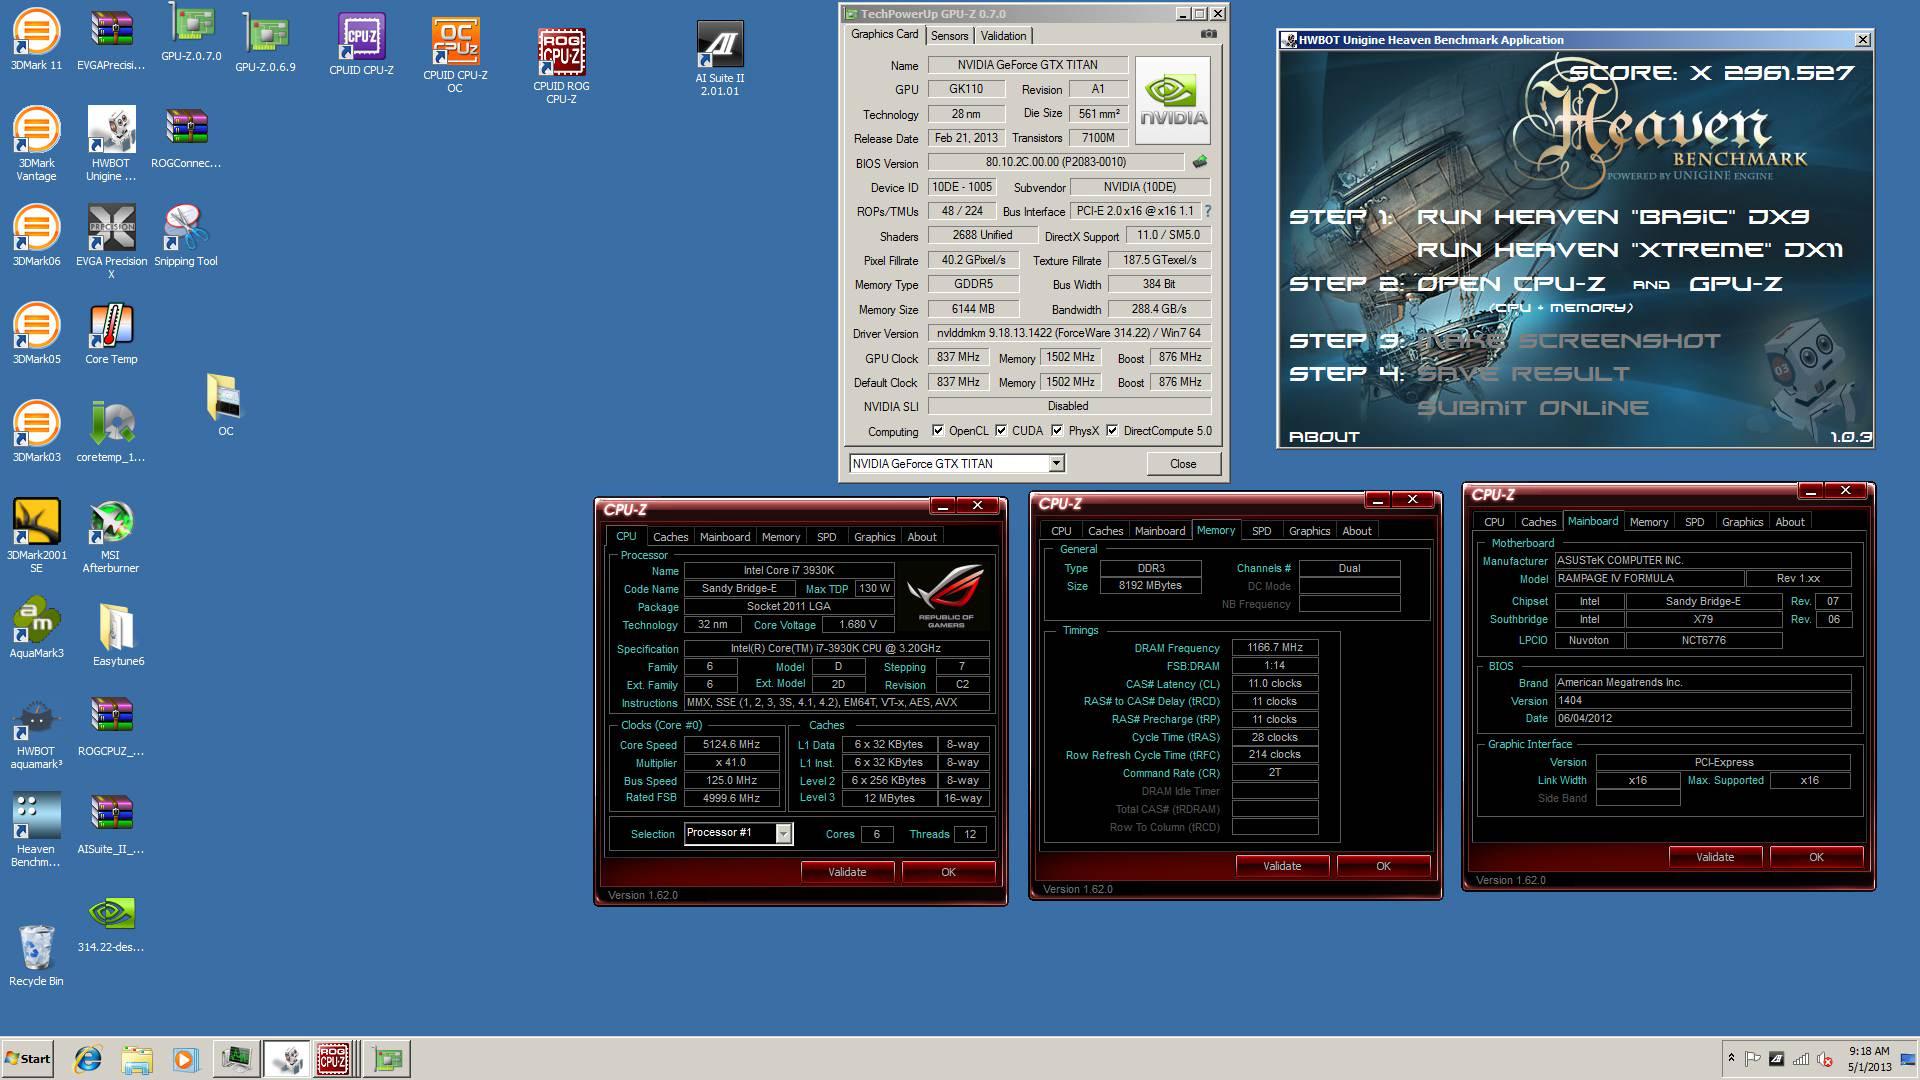Click the Driver Version field in GPU-Z

(x=1069, y=333)
